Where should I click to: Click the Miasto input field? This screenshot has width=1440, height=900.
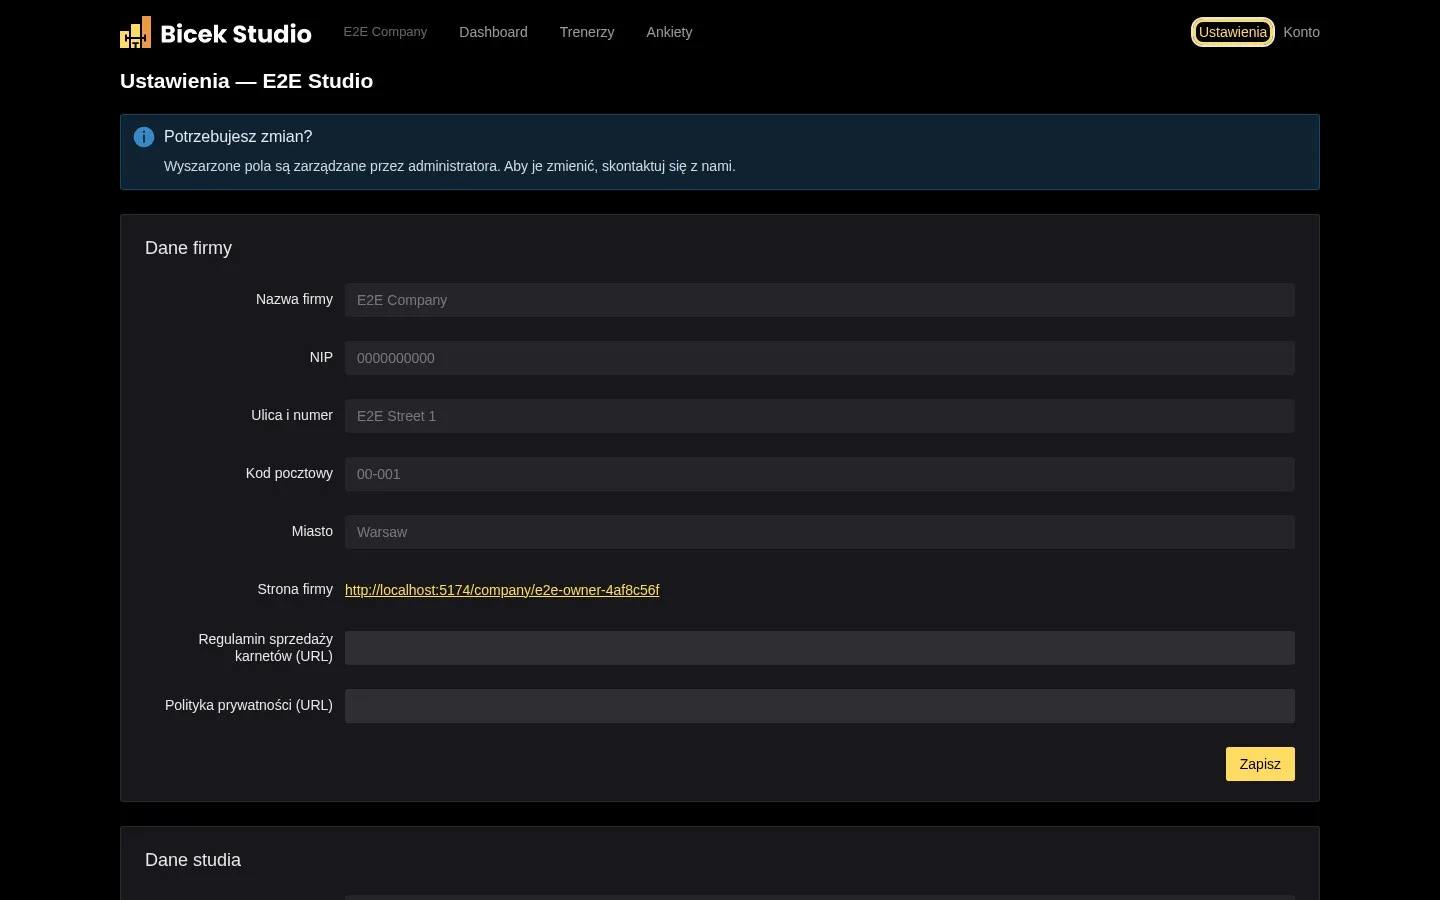coord(820,532)
